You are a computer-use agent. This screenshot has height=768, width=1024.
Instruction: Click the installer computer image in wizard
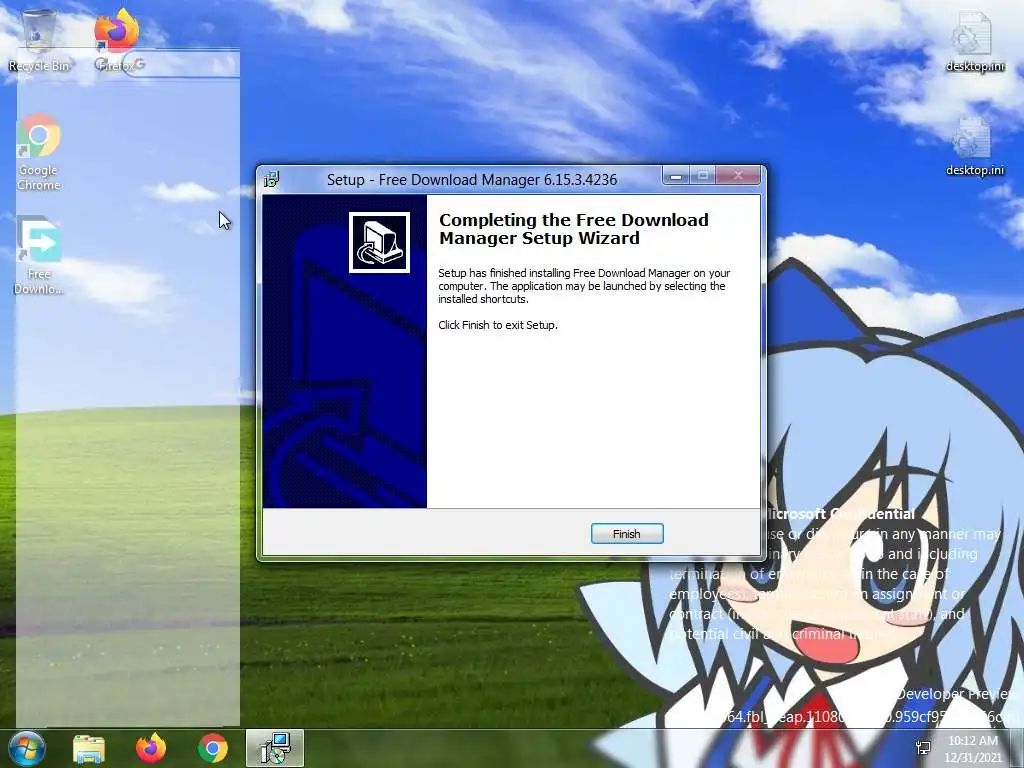pyautogui.click(x=379, y=242)
